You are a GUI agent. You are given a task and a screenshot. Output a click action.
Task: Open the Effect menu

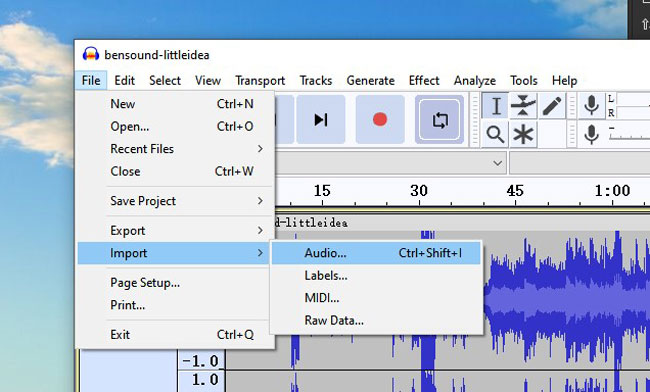click(424, 80)
